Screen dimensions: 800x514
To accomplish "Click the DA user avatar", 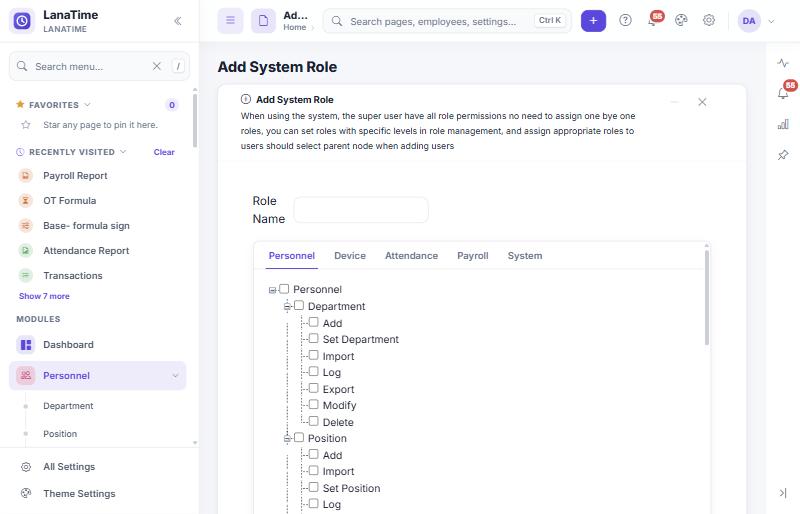I will pos(749,21).
